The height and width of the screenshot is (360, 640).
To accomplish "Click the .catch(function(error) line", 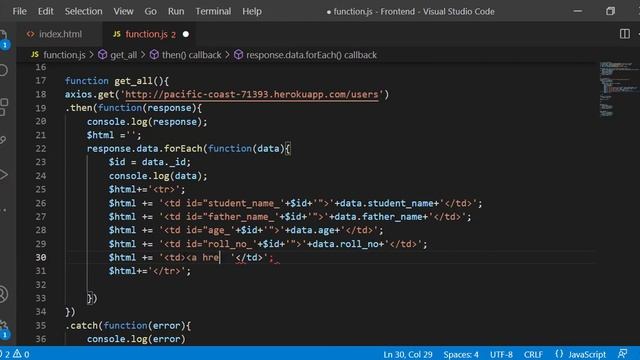I will pos(128,326).
